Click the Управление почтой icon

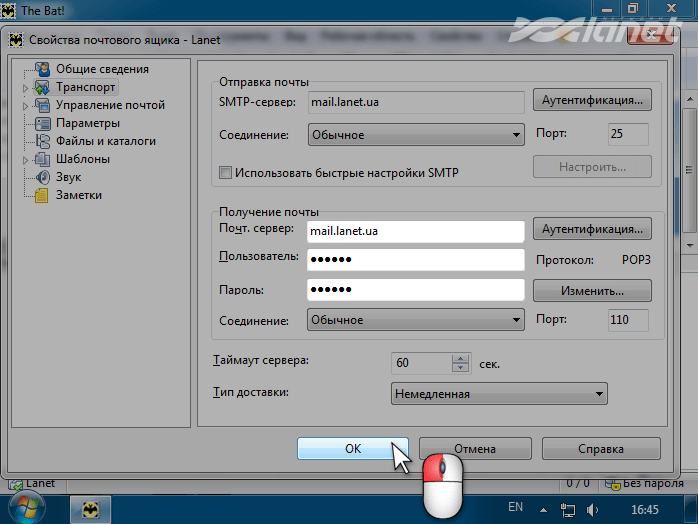[x=42, y=105]
